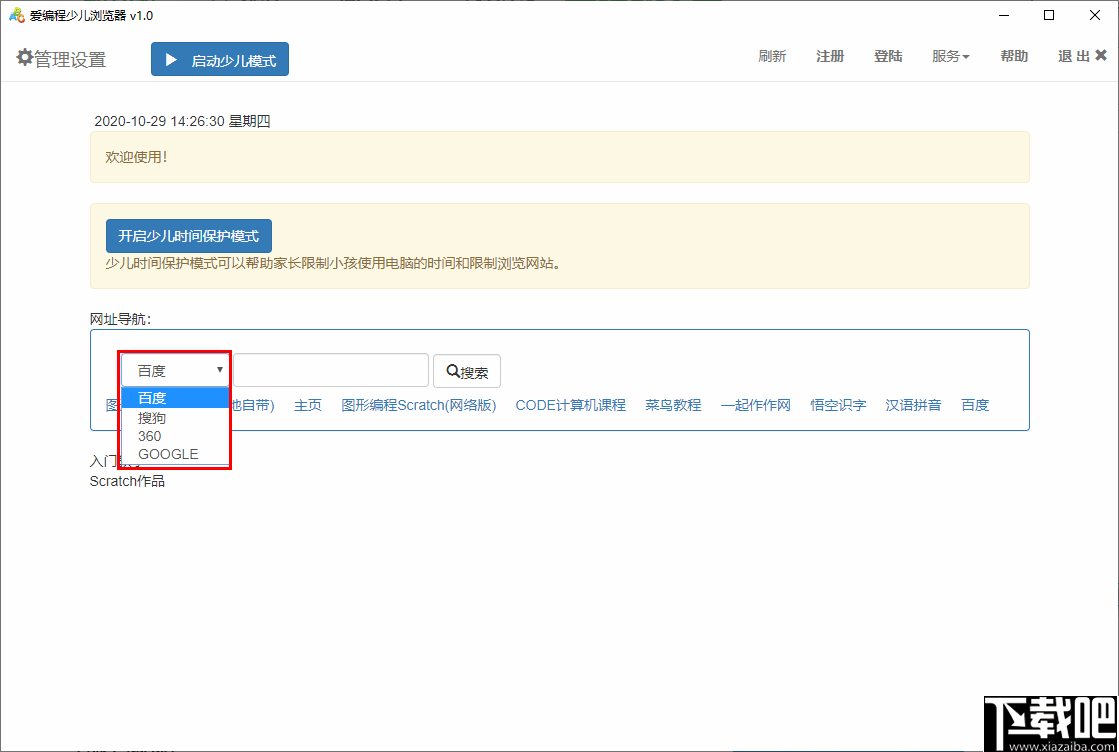Screen dimensions: 1119x752
Task: Open the 汉语拼音 link
Action: [913, 405]
